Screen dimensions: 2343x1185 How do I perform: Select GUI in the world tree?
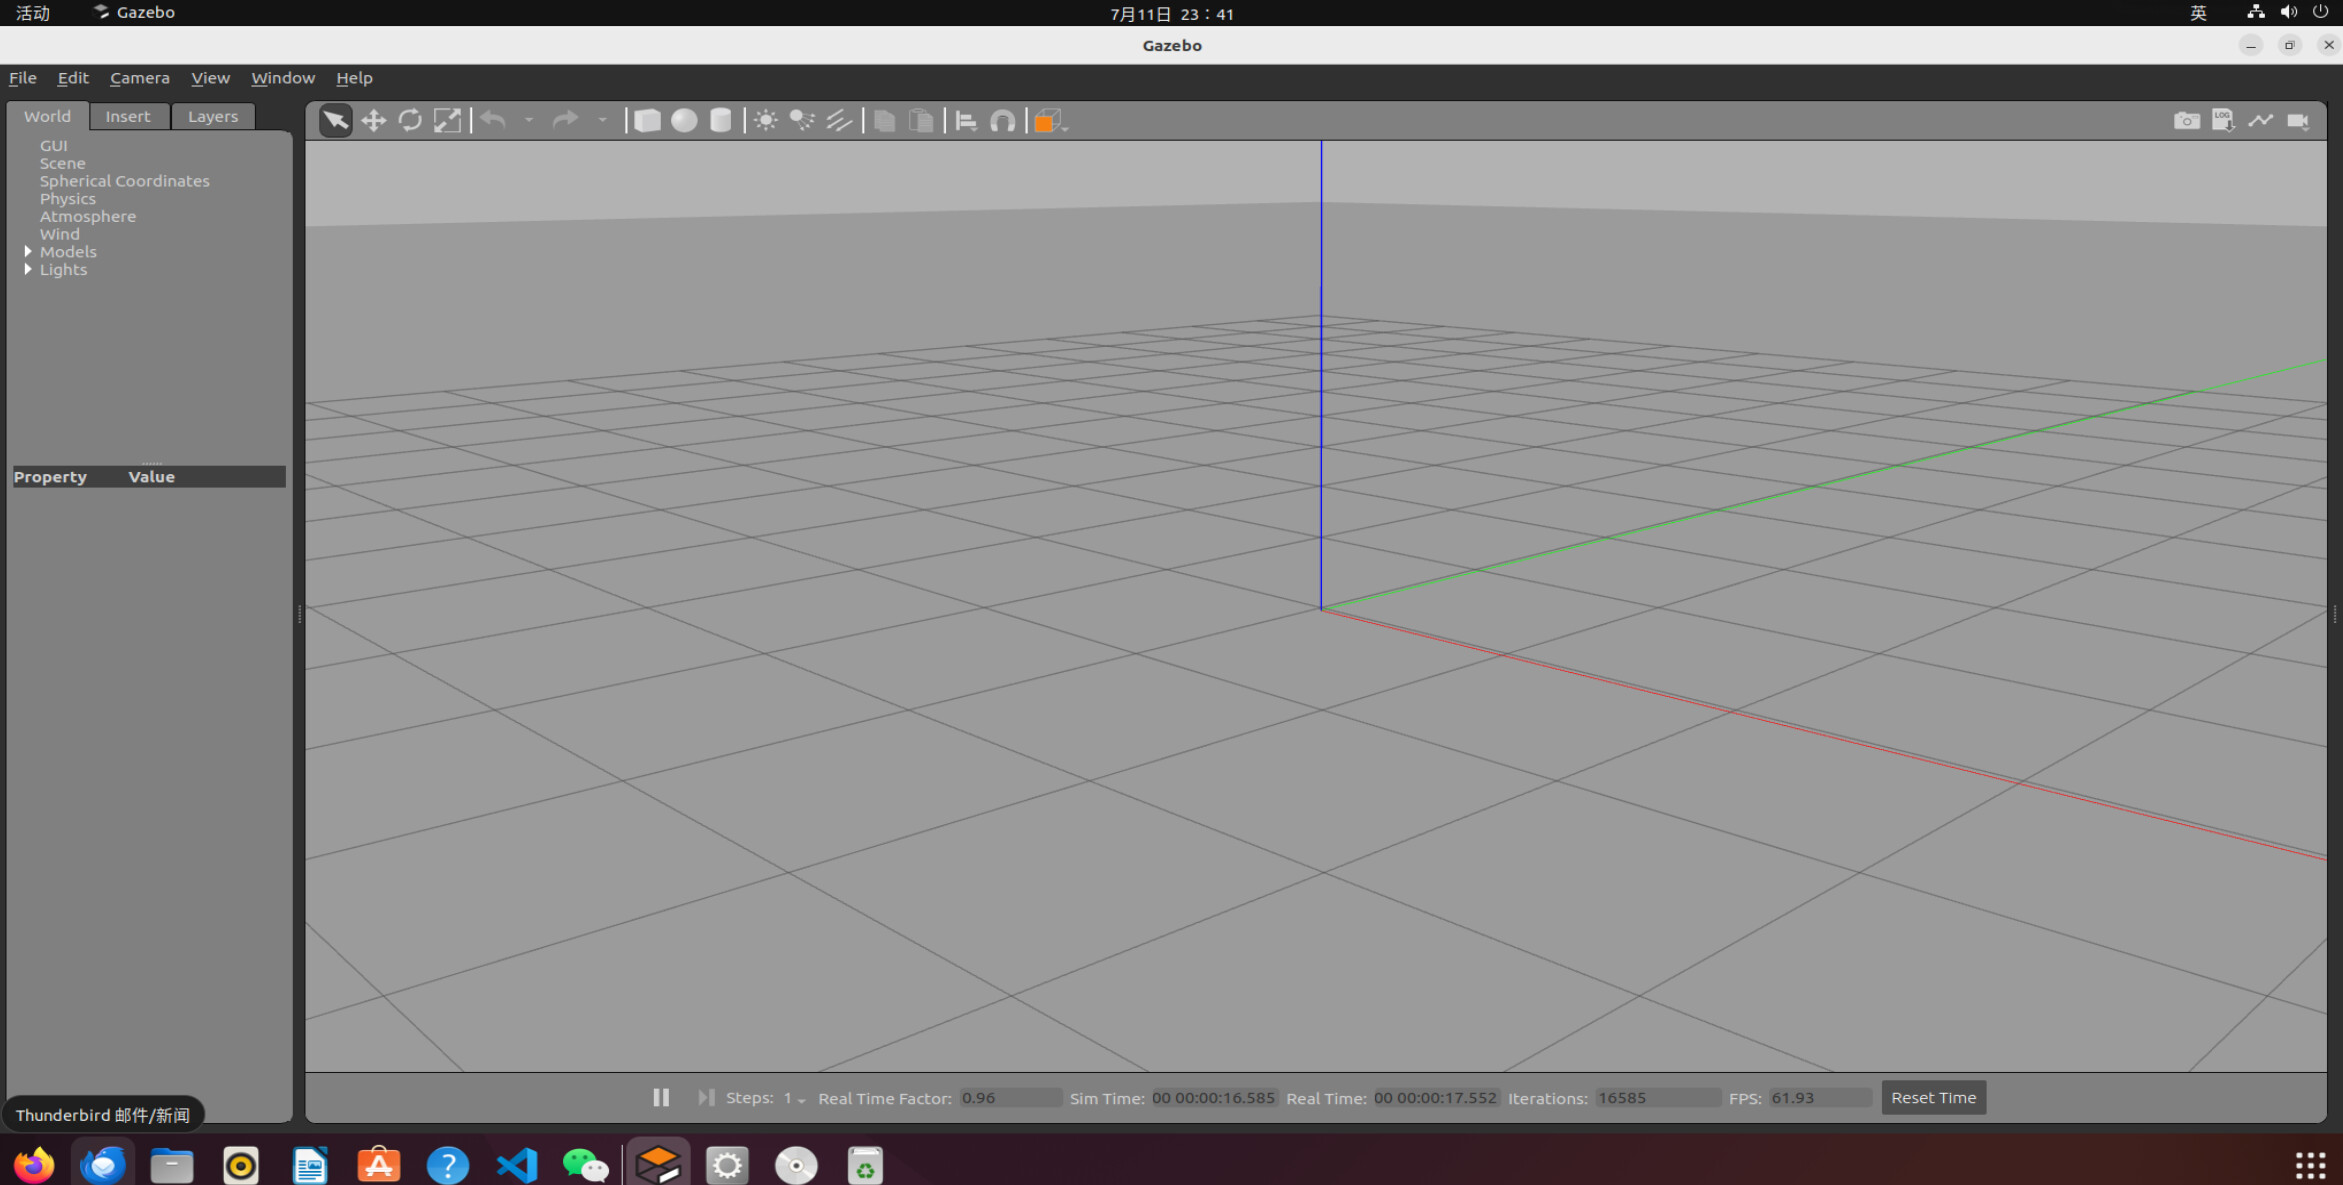(54, 146)
